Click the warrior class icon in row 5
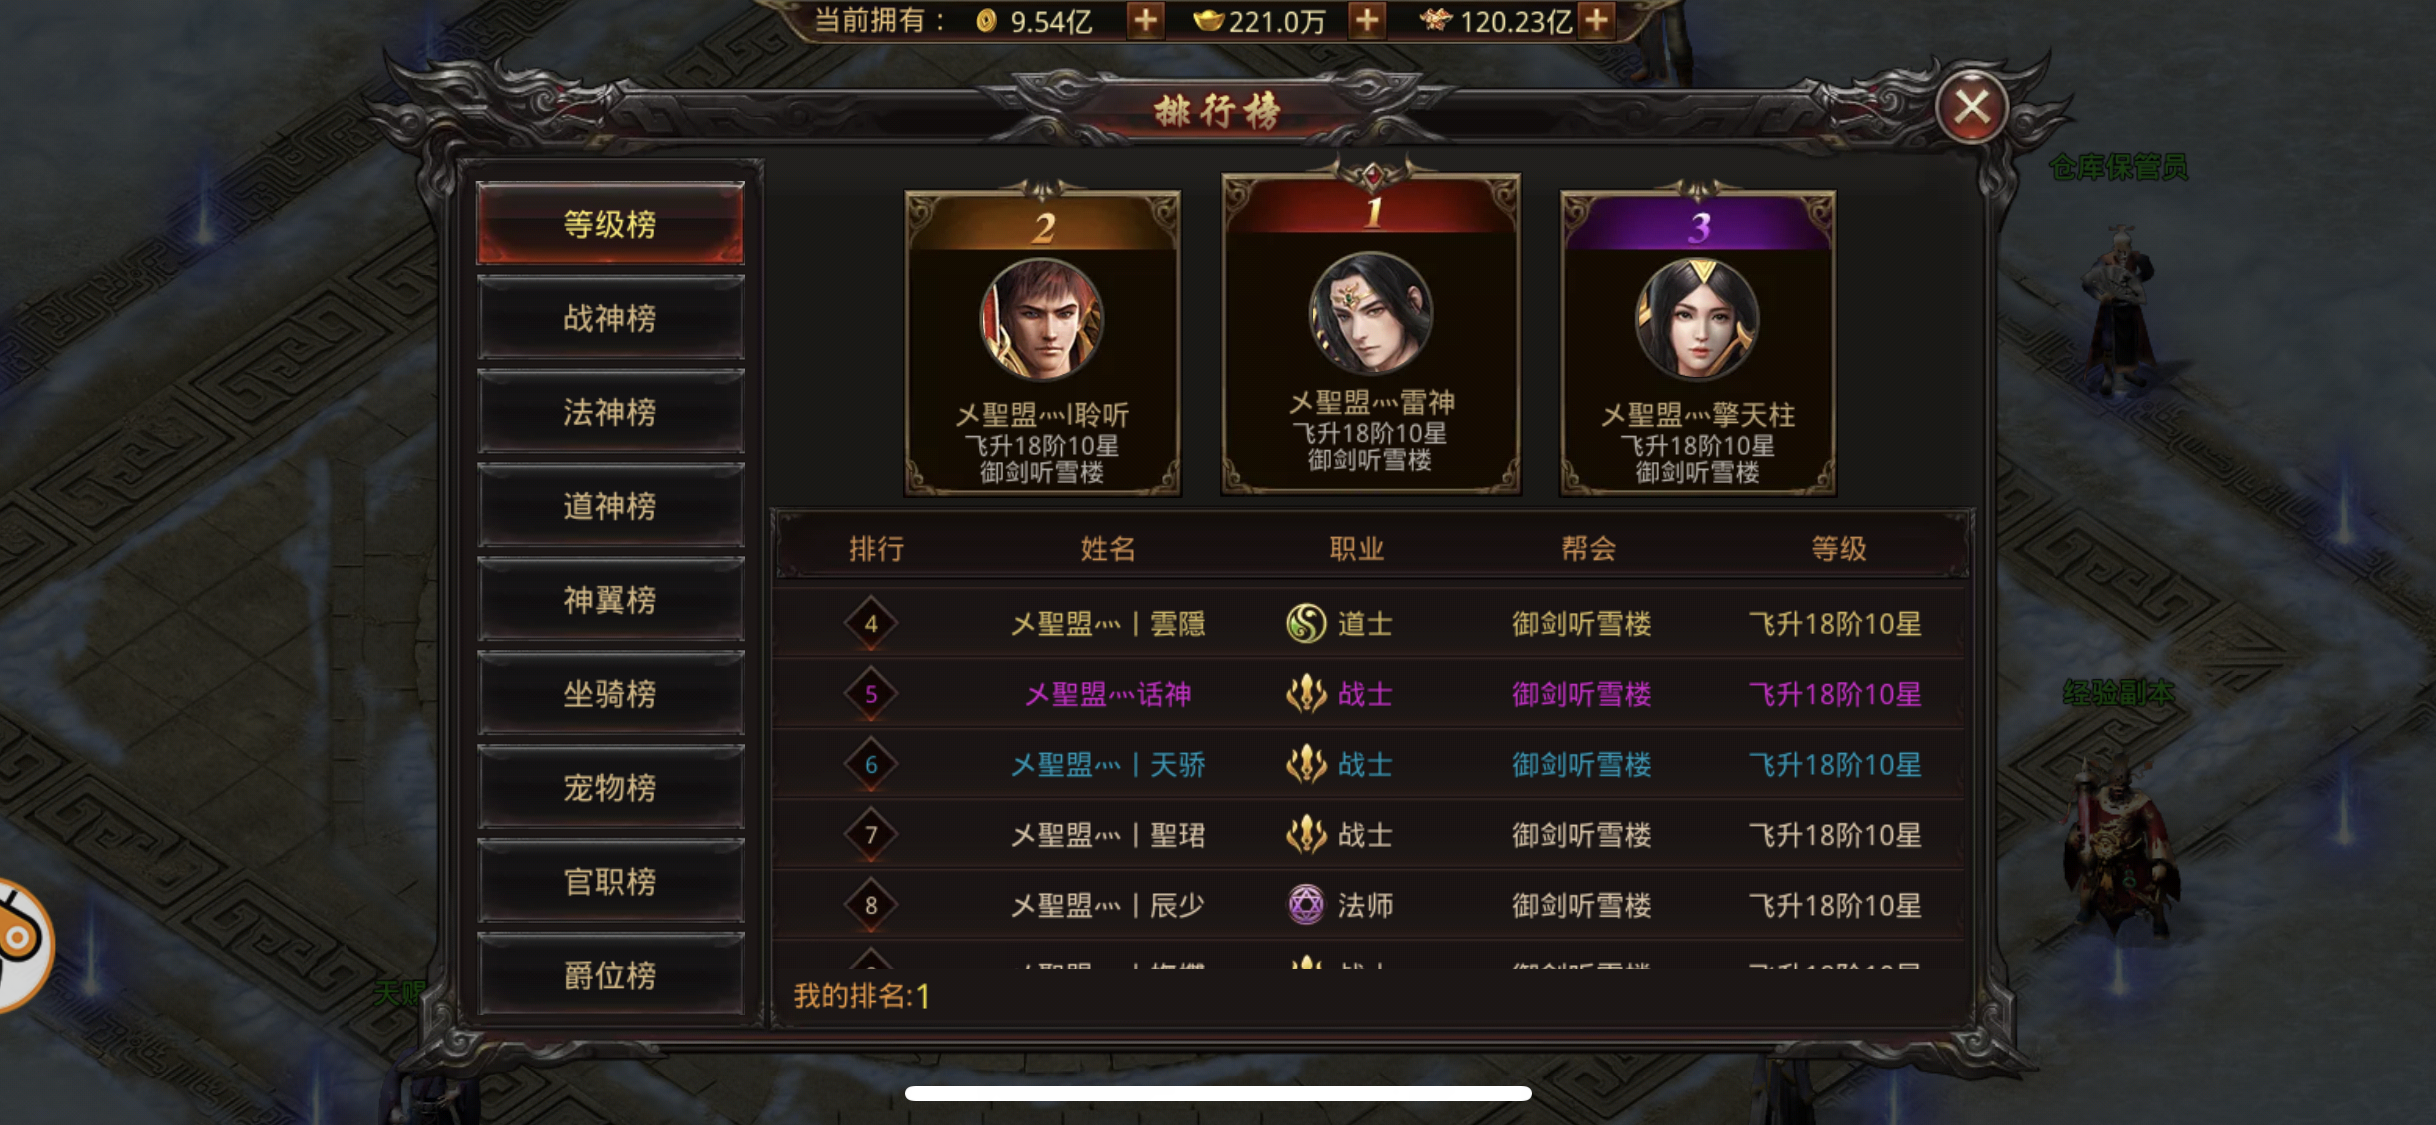Viewport: 2436px width, 1125px height. pos(1306,694)
